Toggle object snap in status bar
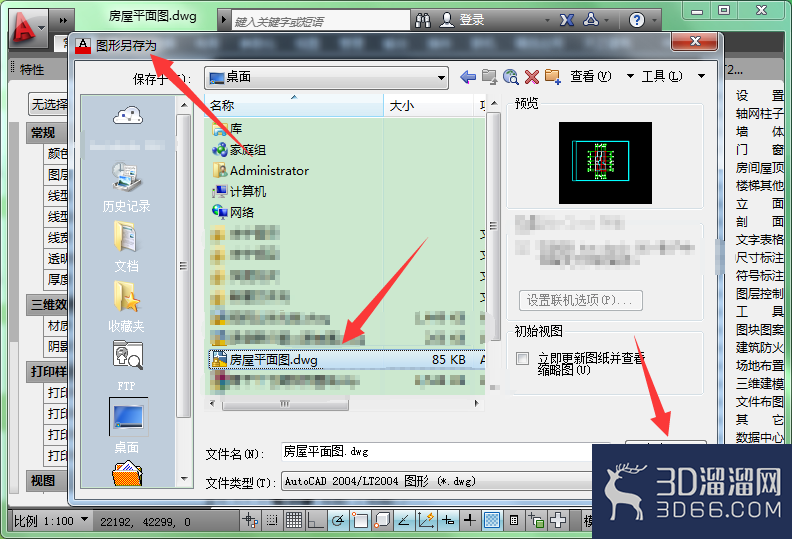792x539 pixels. pos(360,520)
